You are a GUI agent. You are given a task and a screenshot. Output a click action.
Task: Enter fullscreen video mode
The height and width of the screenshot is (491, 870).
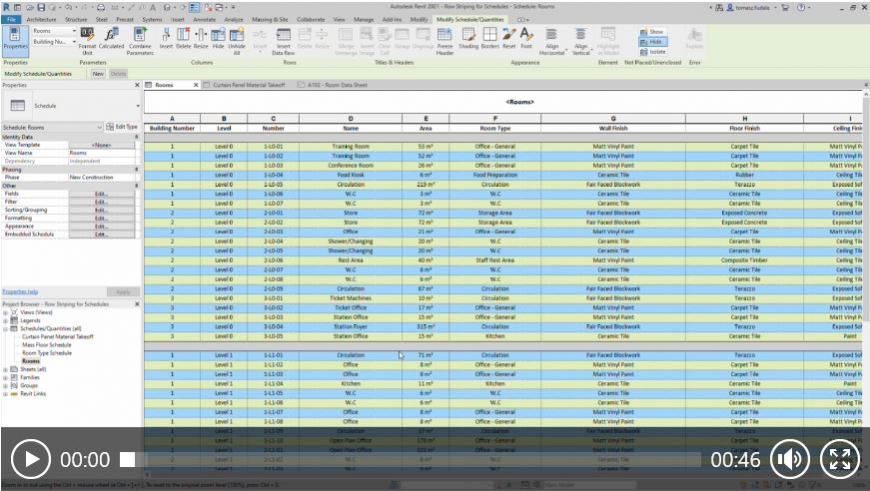tap(839, 459)
